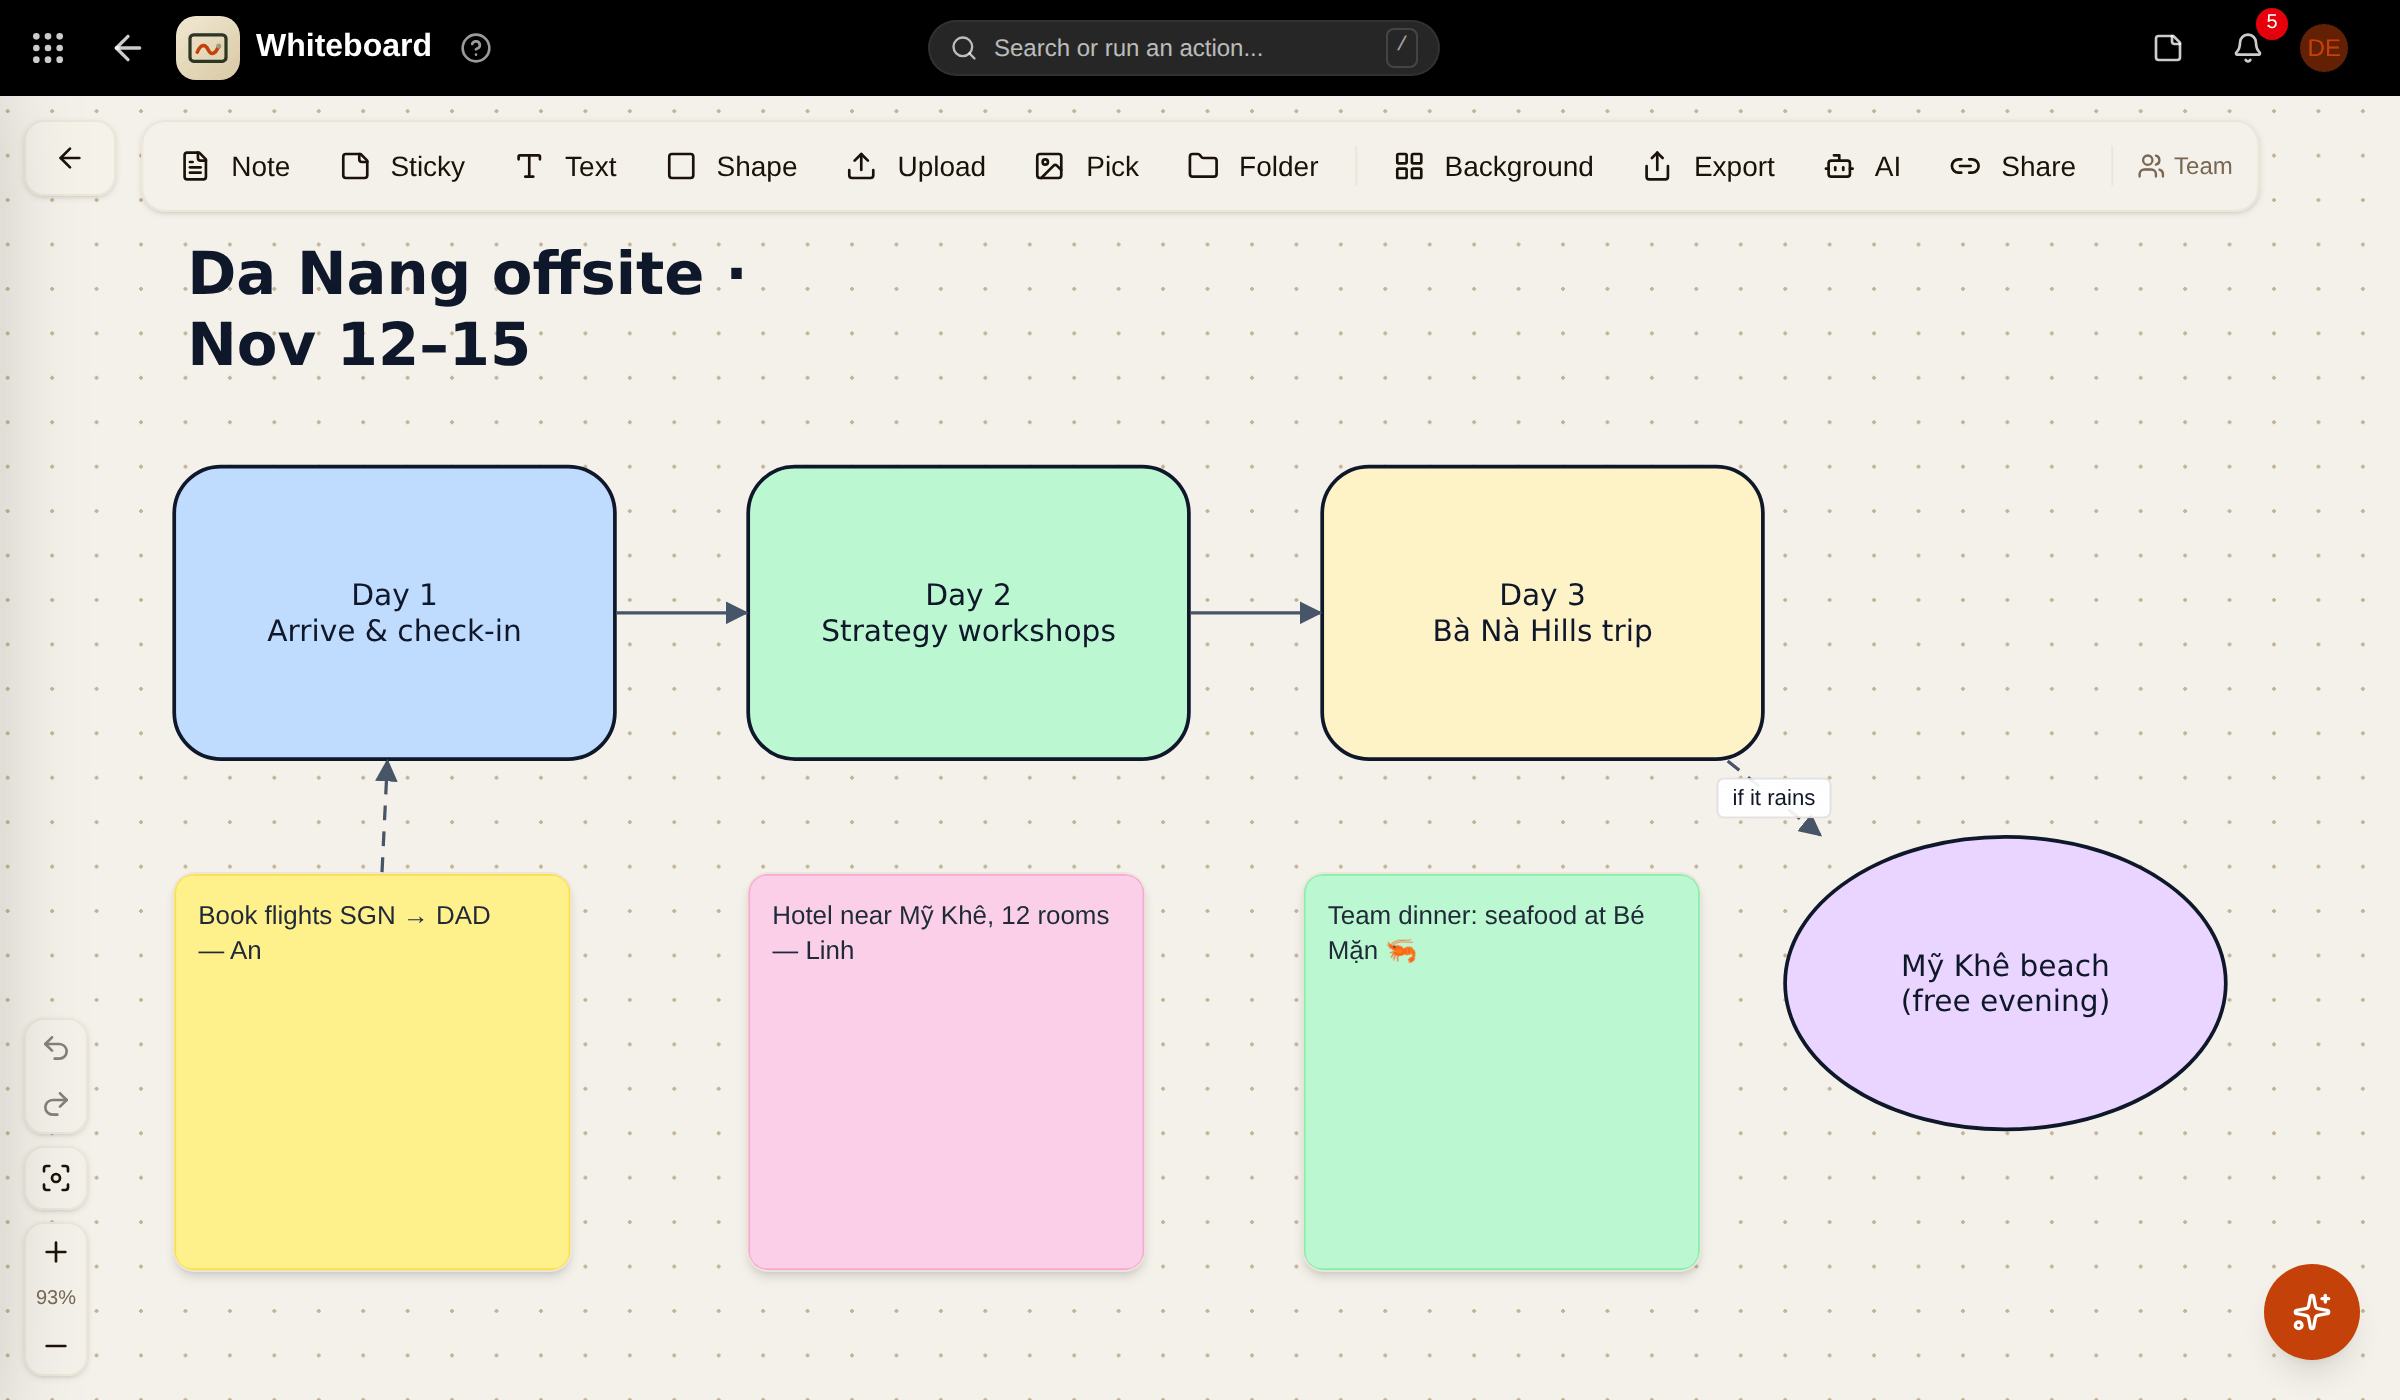Open the help question-mark icon
Screen dimensions: 2400x1400
tap(476, 48)
